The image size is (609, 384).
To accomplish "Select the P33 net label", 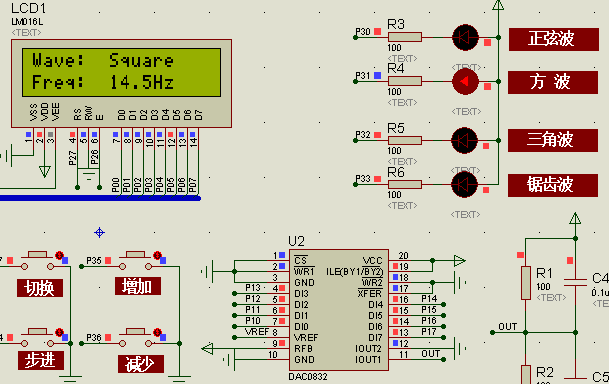I will pyautogui.click(x=363, y=179).
